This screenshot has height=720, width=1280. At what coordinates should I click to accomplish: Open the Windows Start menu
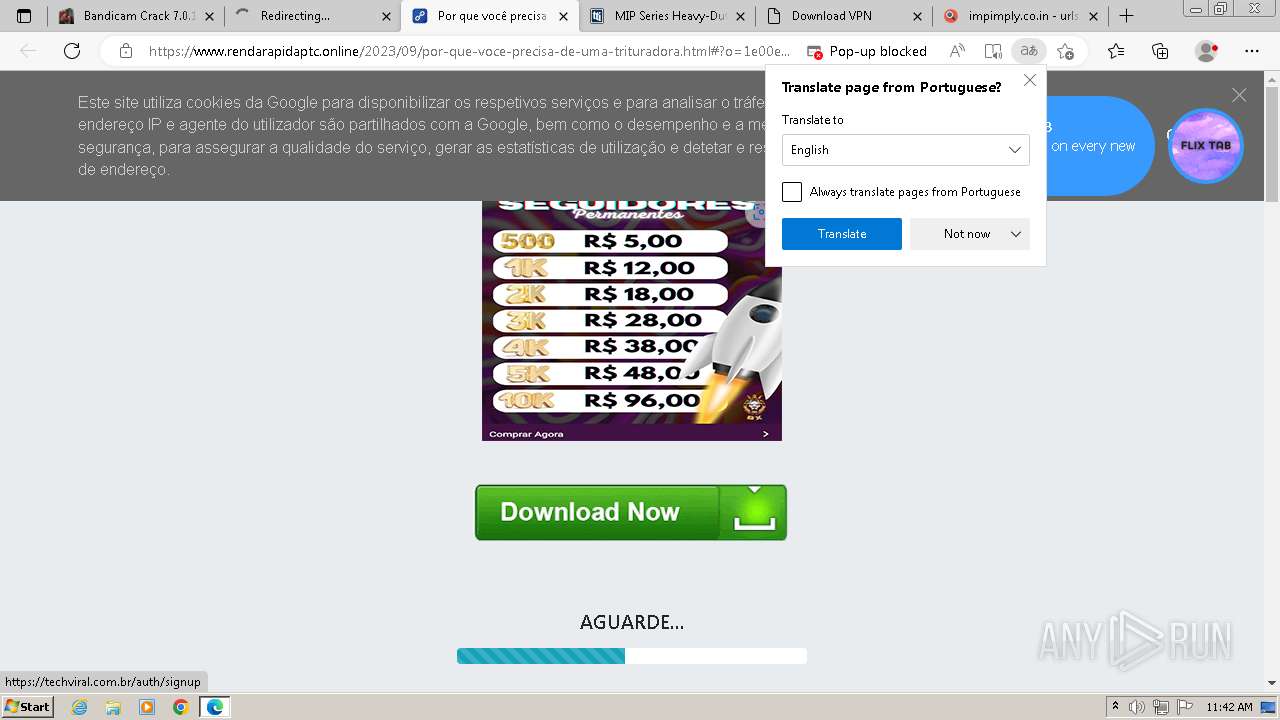point(28,707)
